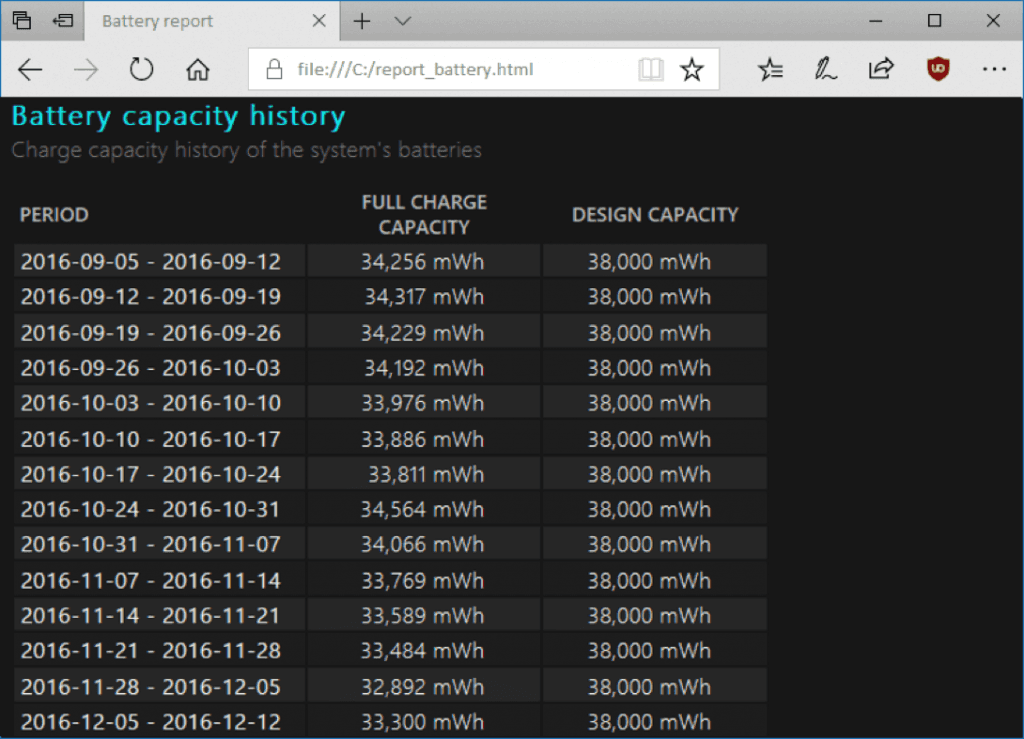Open the uBlock Origin extension icon
1024x739 pixels.
(937, 69)
